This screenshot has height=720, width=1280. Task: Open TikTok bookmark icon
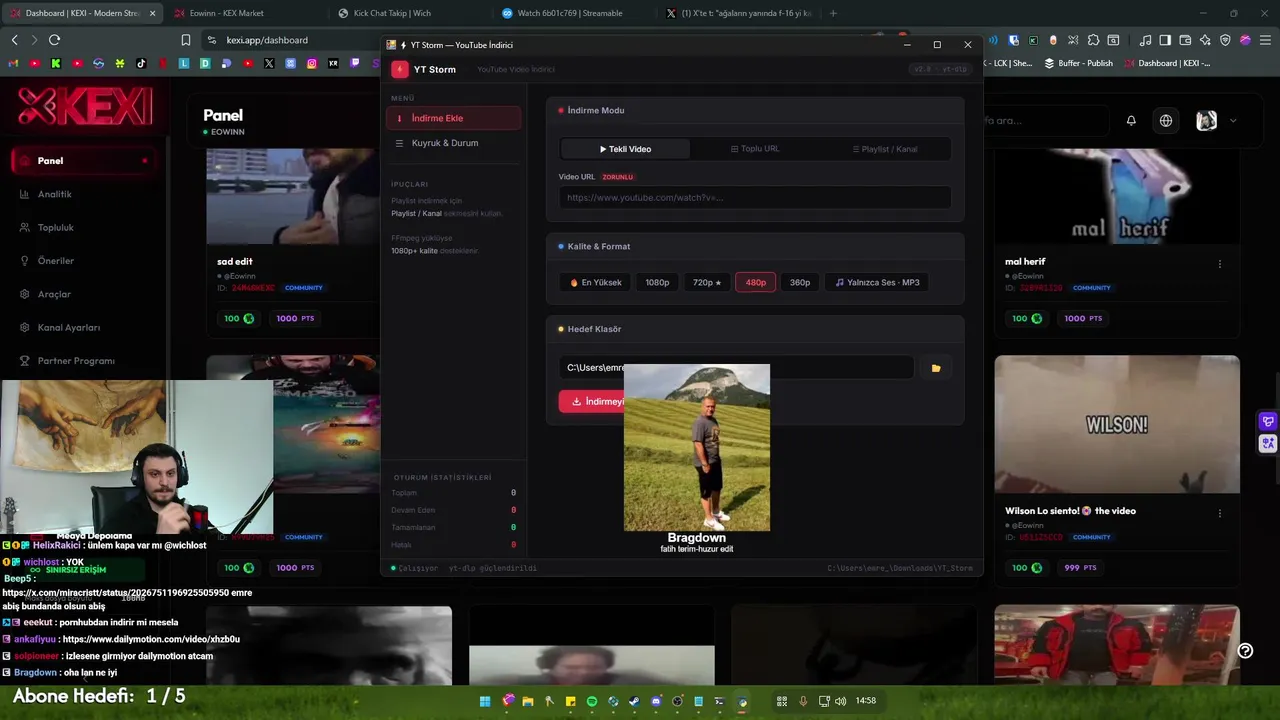pos(141,63)
